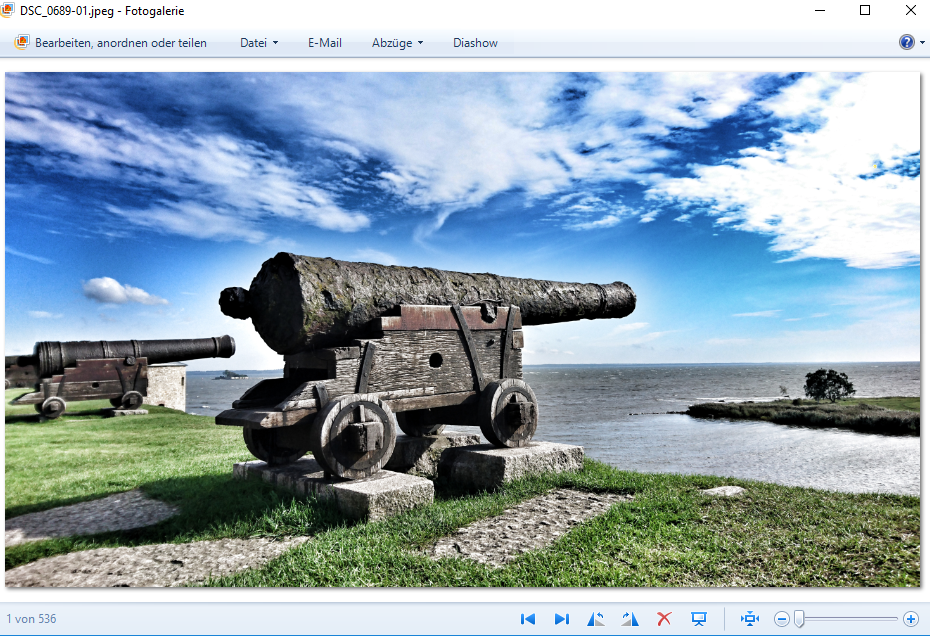The image size is (930, 636).
Task: Go to the next photo
Action: pos(562,619)
